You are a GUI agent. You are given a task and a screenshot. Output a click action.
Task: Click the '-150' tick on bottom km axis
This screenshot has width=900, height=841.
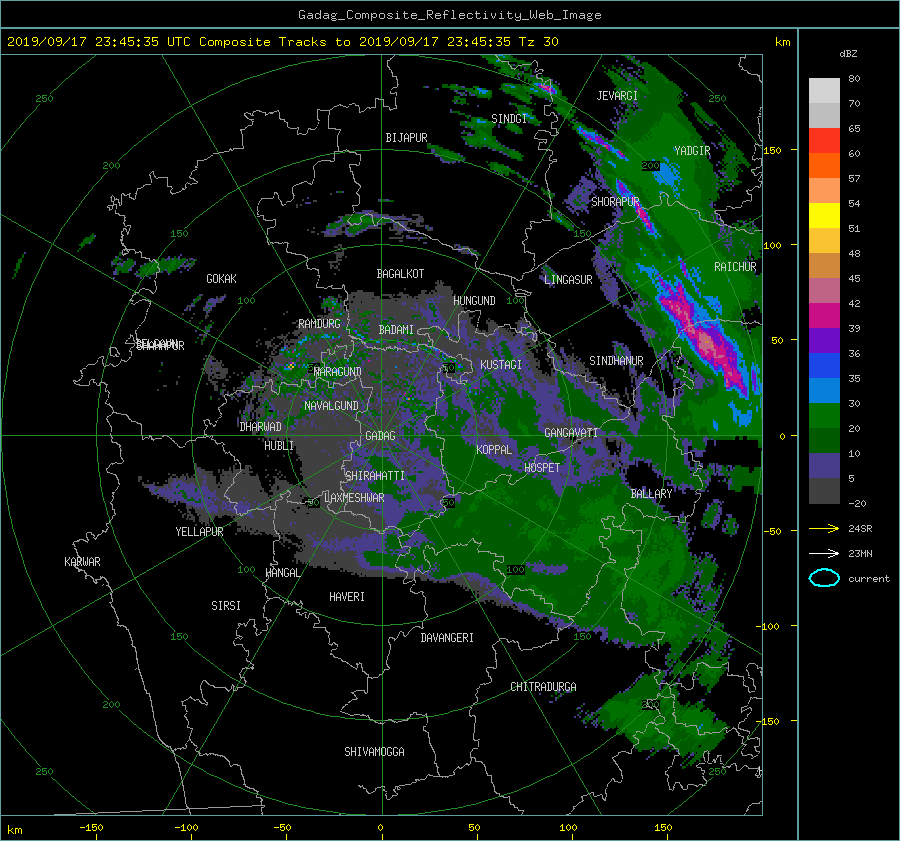click(91, 828)
